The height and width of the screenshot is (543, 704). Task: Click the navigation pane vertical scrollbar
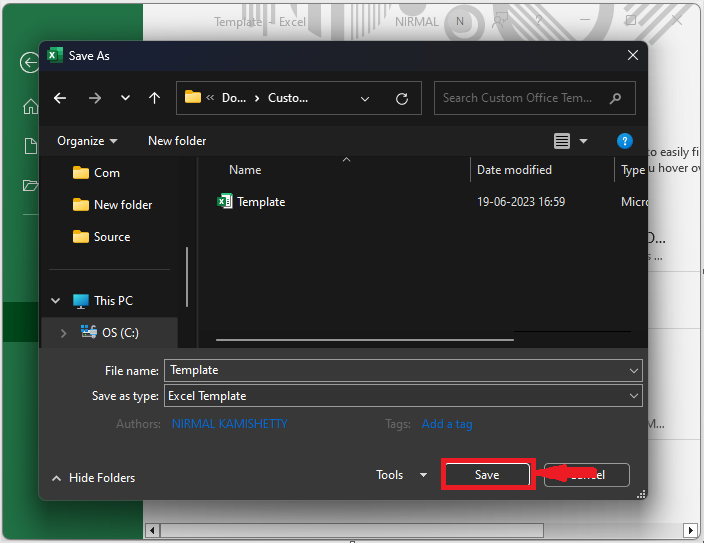187,277
